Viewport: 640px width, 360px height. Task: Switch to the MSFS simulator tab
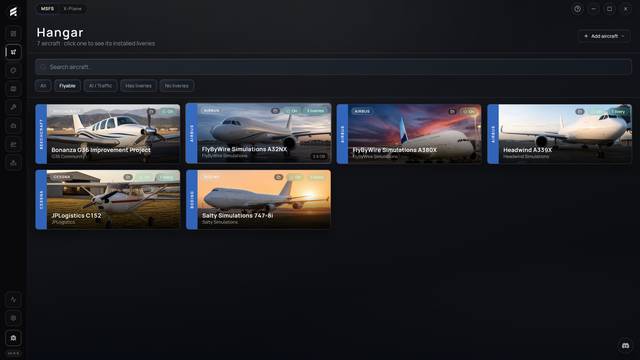[x=47, y=9]
